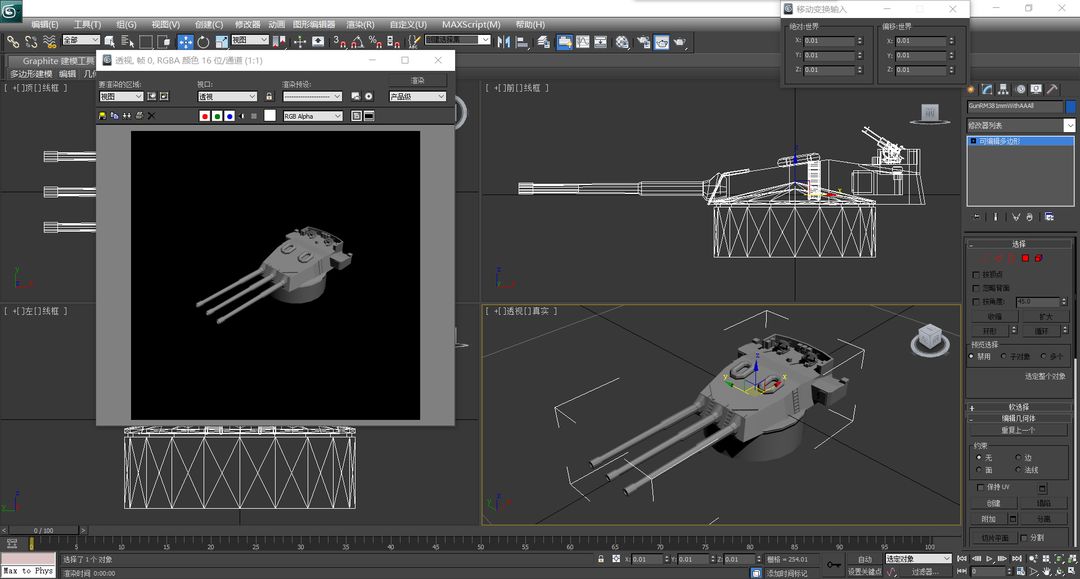Click the Pan View navigation icon
This screenshot has width=1080, height=579.
(x=1047, y=571)
